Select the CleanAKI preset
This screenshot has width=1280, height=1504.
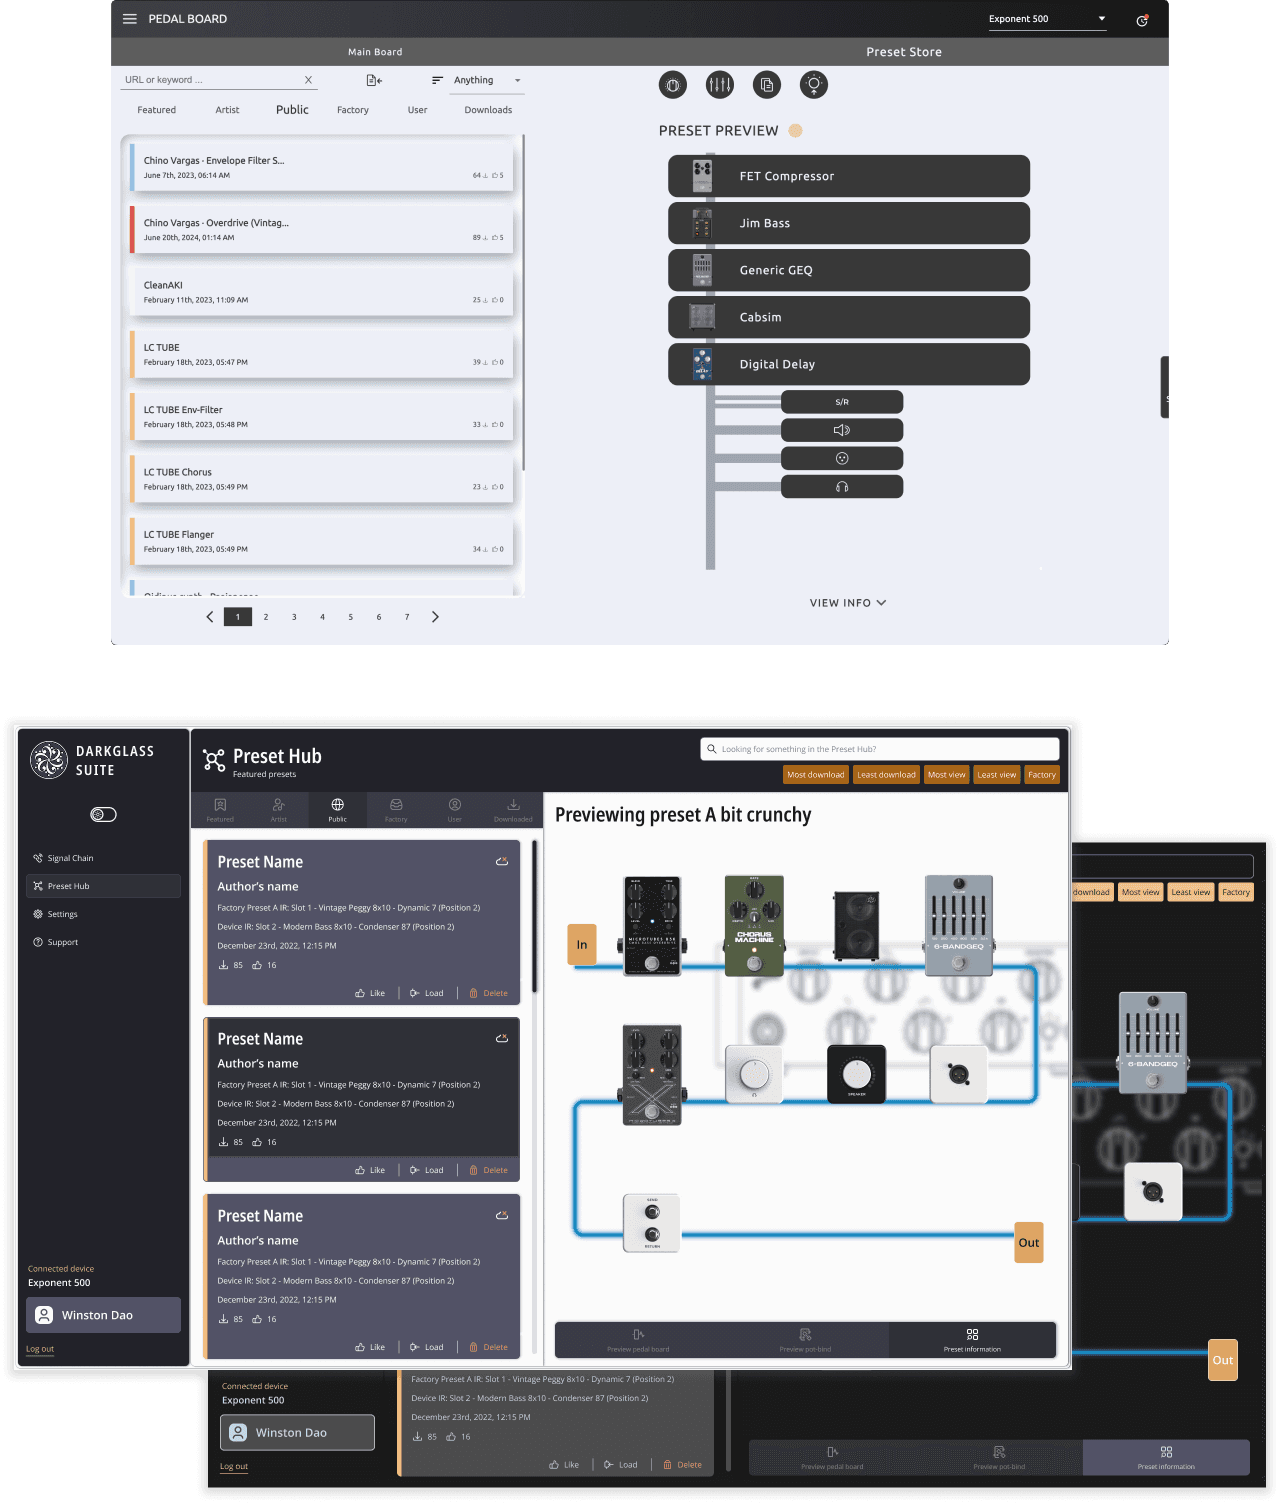click(322, 292)
